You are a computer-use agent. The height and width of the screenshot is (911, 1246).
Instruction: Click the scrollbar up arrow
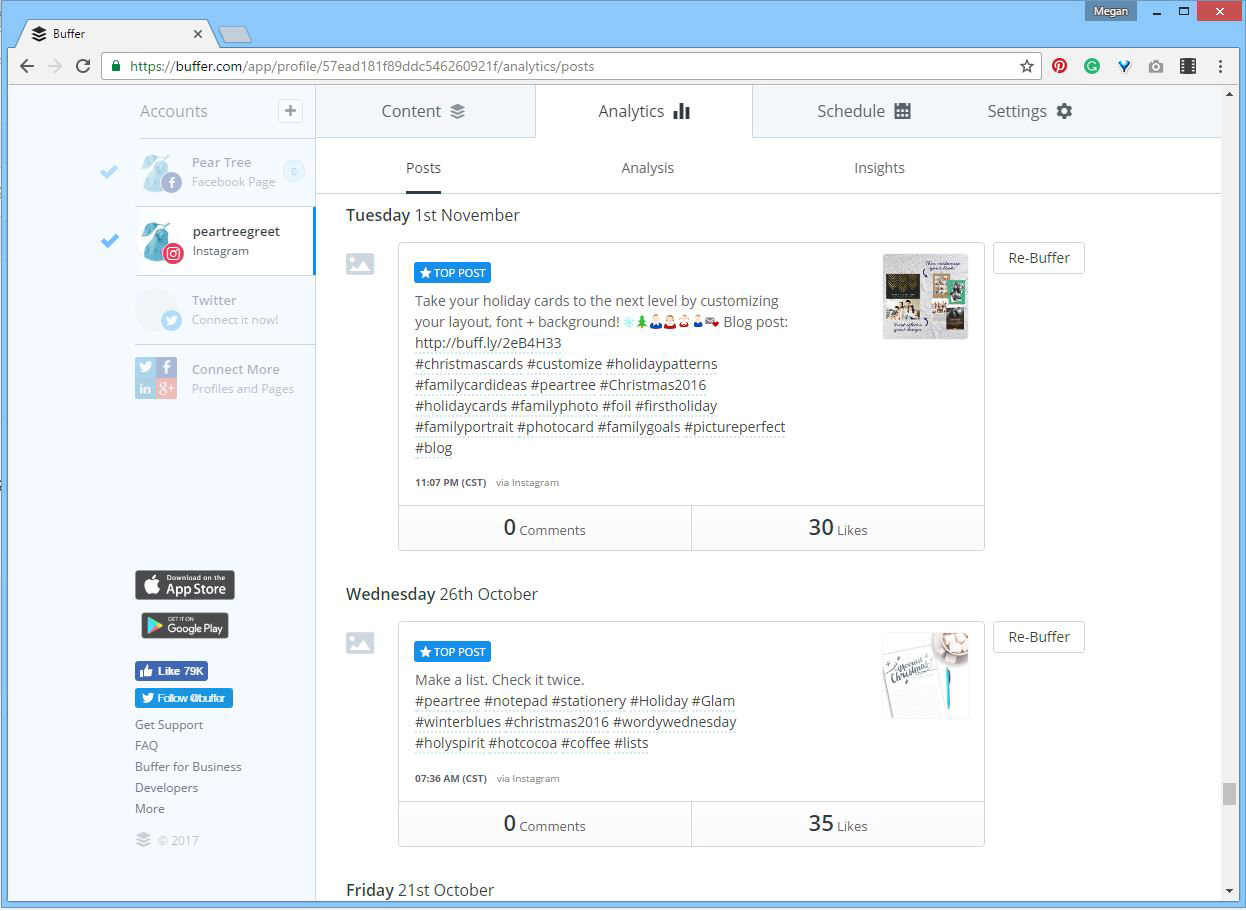tap(1229, 93)
